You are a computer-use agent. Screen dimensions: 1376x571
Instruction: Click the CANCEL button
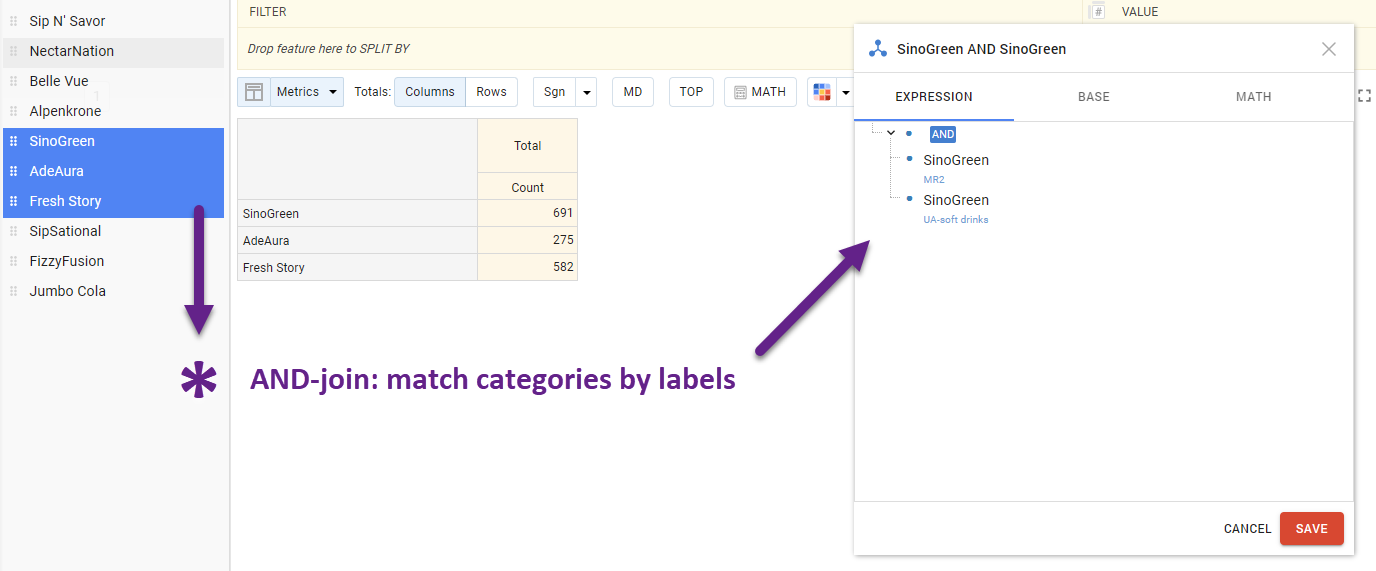click(1247, 529)
